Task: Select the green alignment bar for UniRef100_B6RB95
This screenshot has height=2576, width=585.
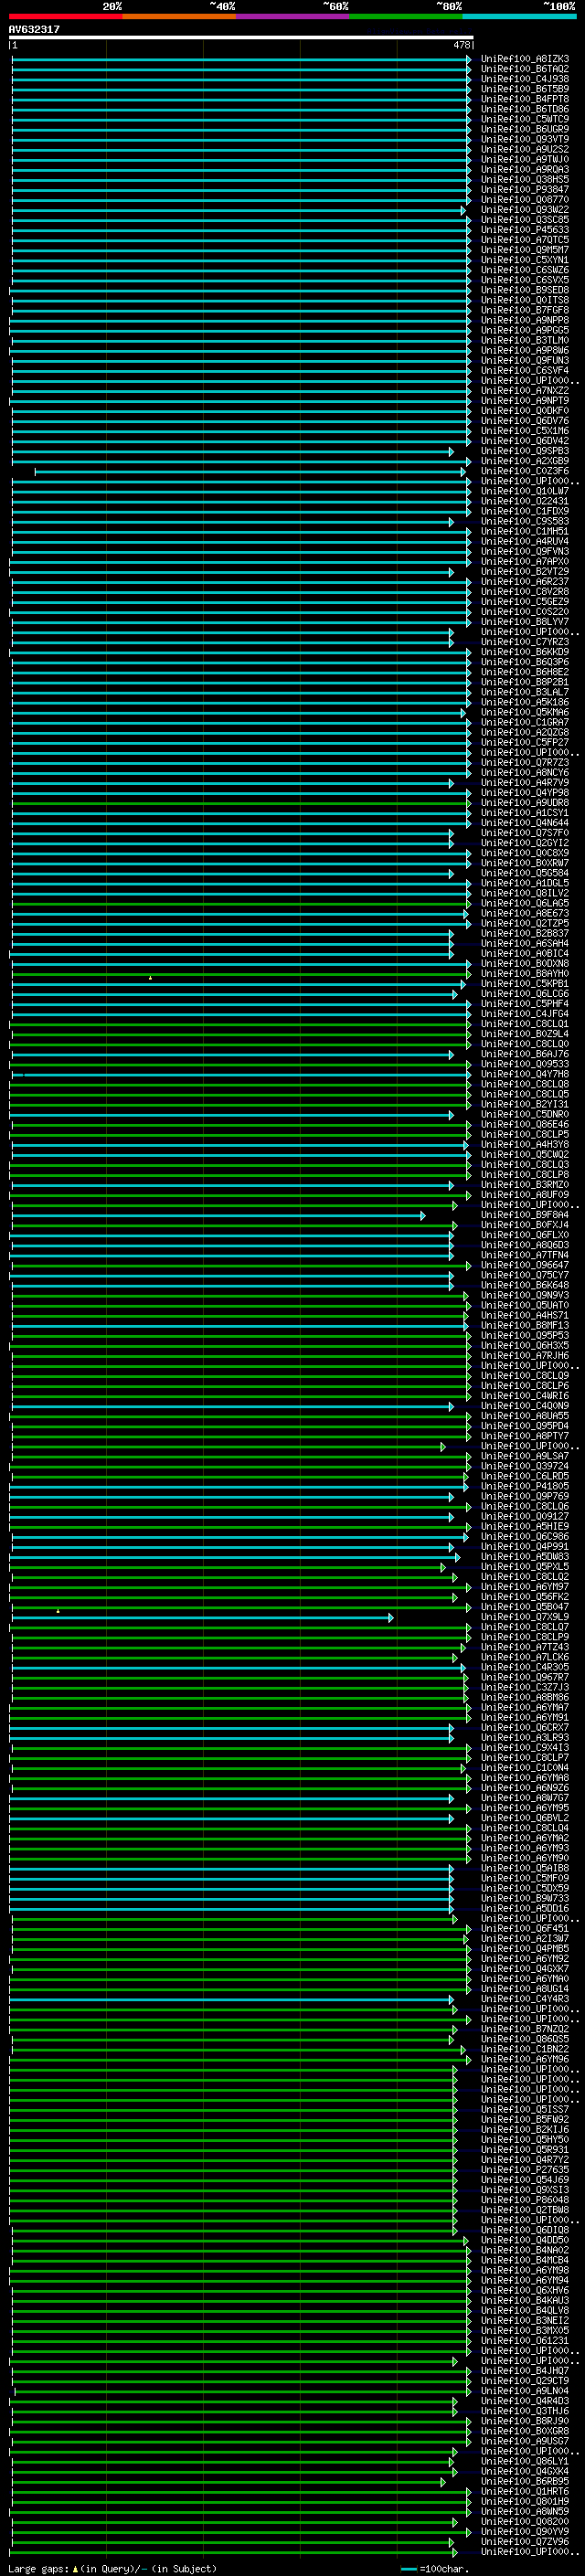Action: pyautogui.click(x=227, y=2483)
